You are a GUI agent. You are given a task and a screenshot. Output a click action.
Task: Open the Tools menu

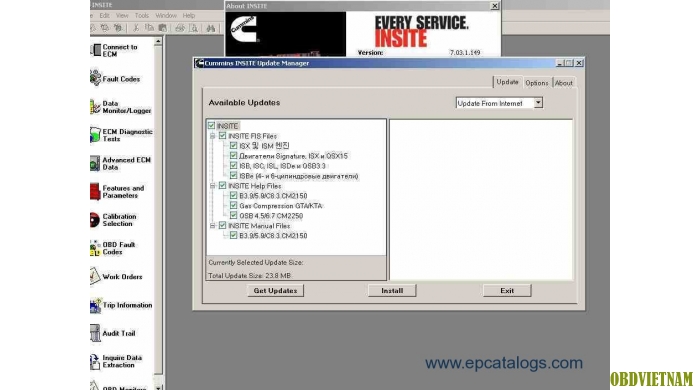pyautogui.click(x=142, y=15)
